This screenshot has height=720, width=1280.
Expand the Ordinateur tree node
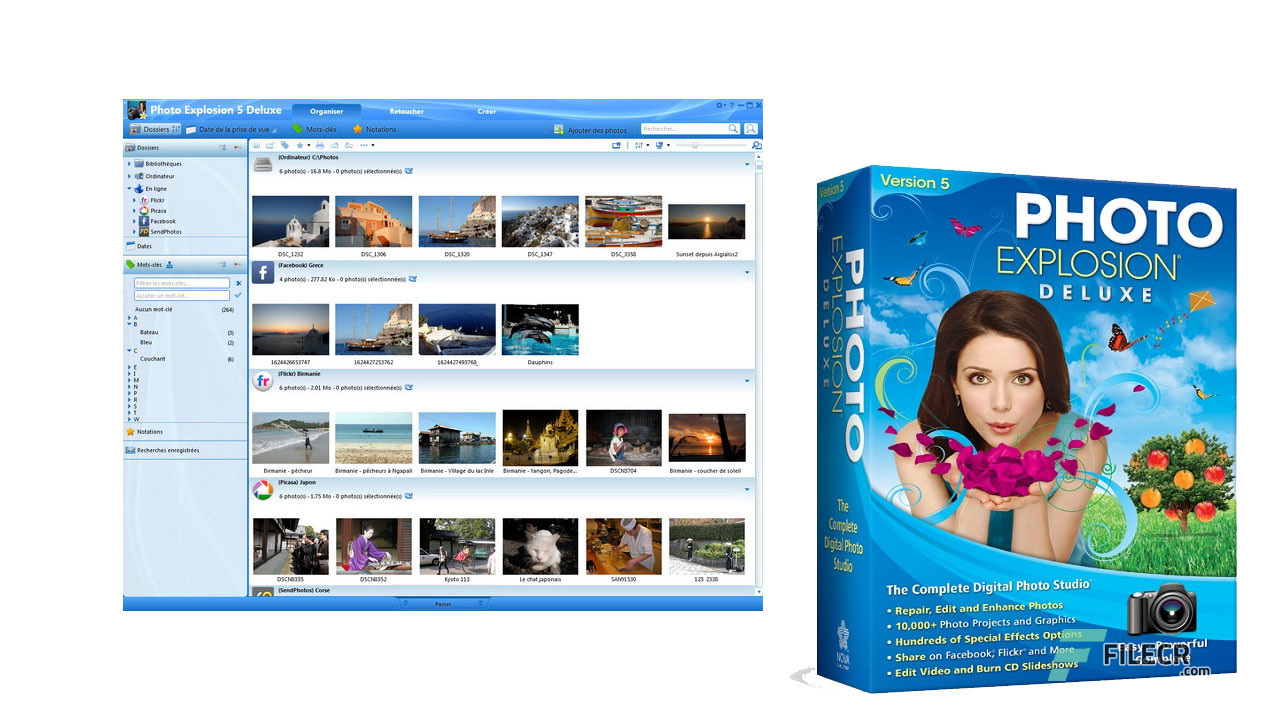pos(129,176)
